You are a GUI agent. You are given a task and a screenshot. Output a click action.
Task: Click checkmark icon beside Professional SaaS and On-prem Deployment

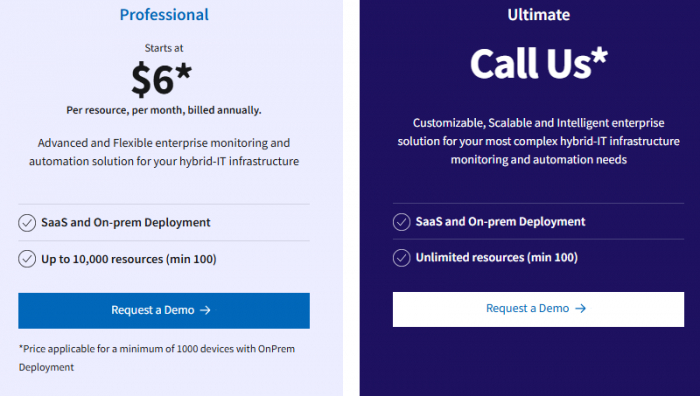pos(27,223)
